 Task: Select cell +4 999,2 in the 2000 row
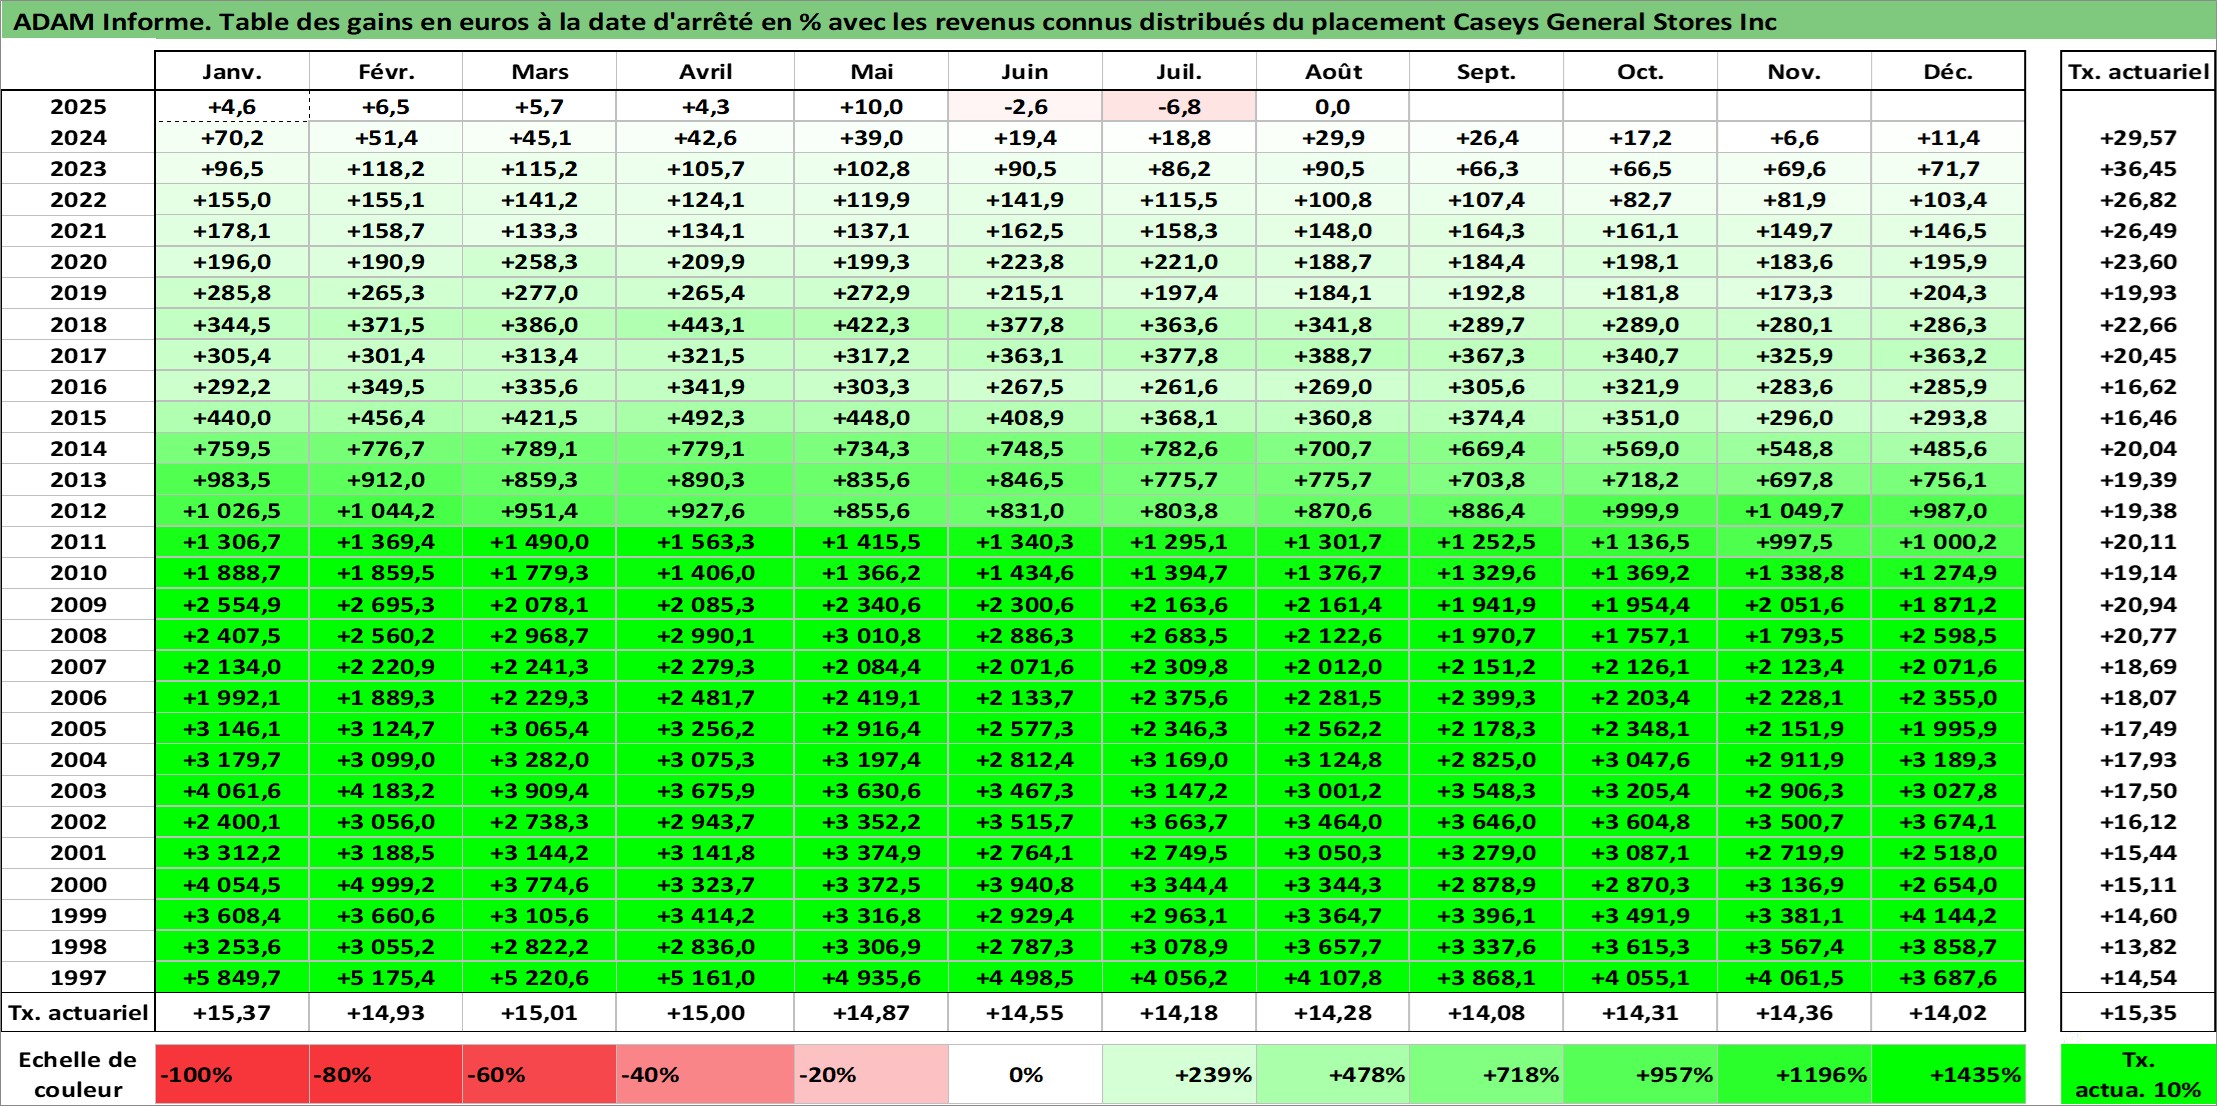click(386, 885)
